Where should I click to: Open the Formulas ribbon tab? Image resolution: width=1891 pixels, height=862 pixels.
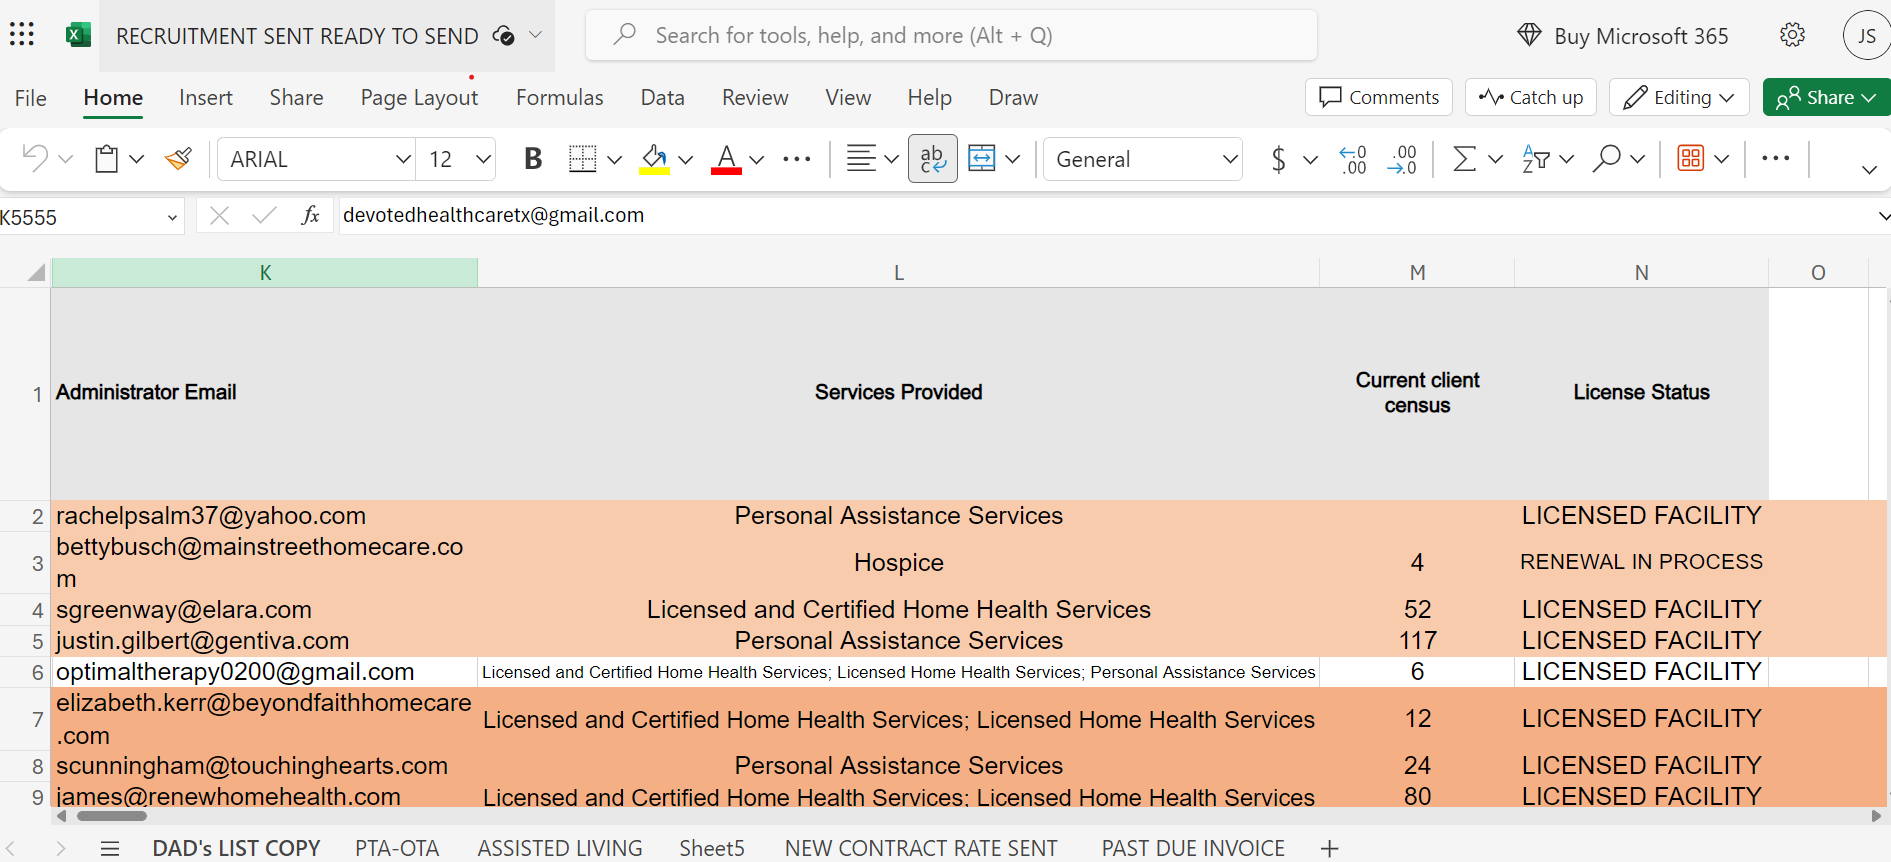click(x=559, y=98)
